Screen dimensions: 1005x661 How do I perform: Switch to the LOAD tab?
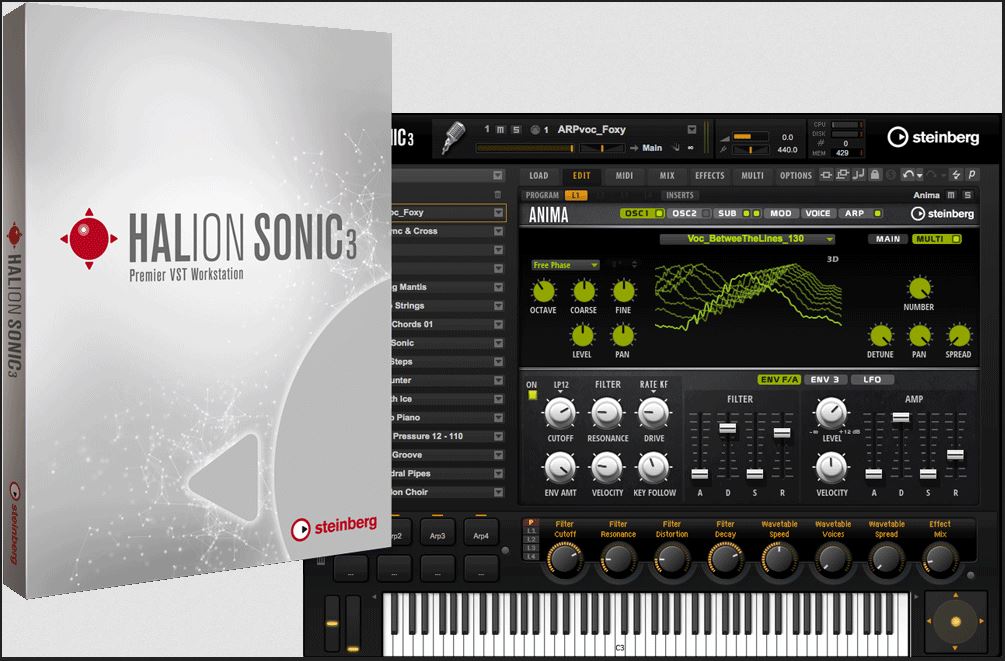pos(538,176)
